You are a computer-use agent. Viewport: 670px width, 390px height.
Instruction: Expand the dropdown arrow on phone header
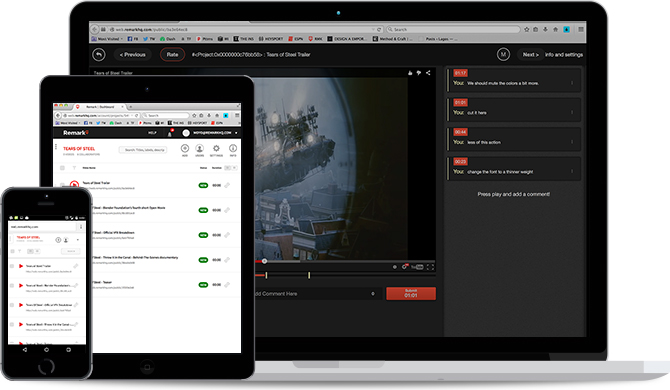78,240
